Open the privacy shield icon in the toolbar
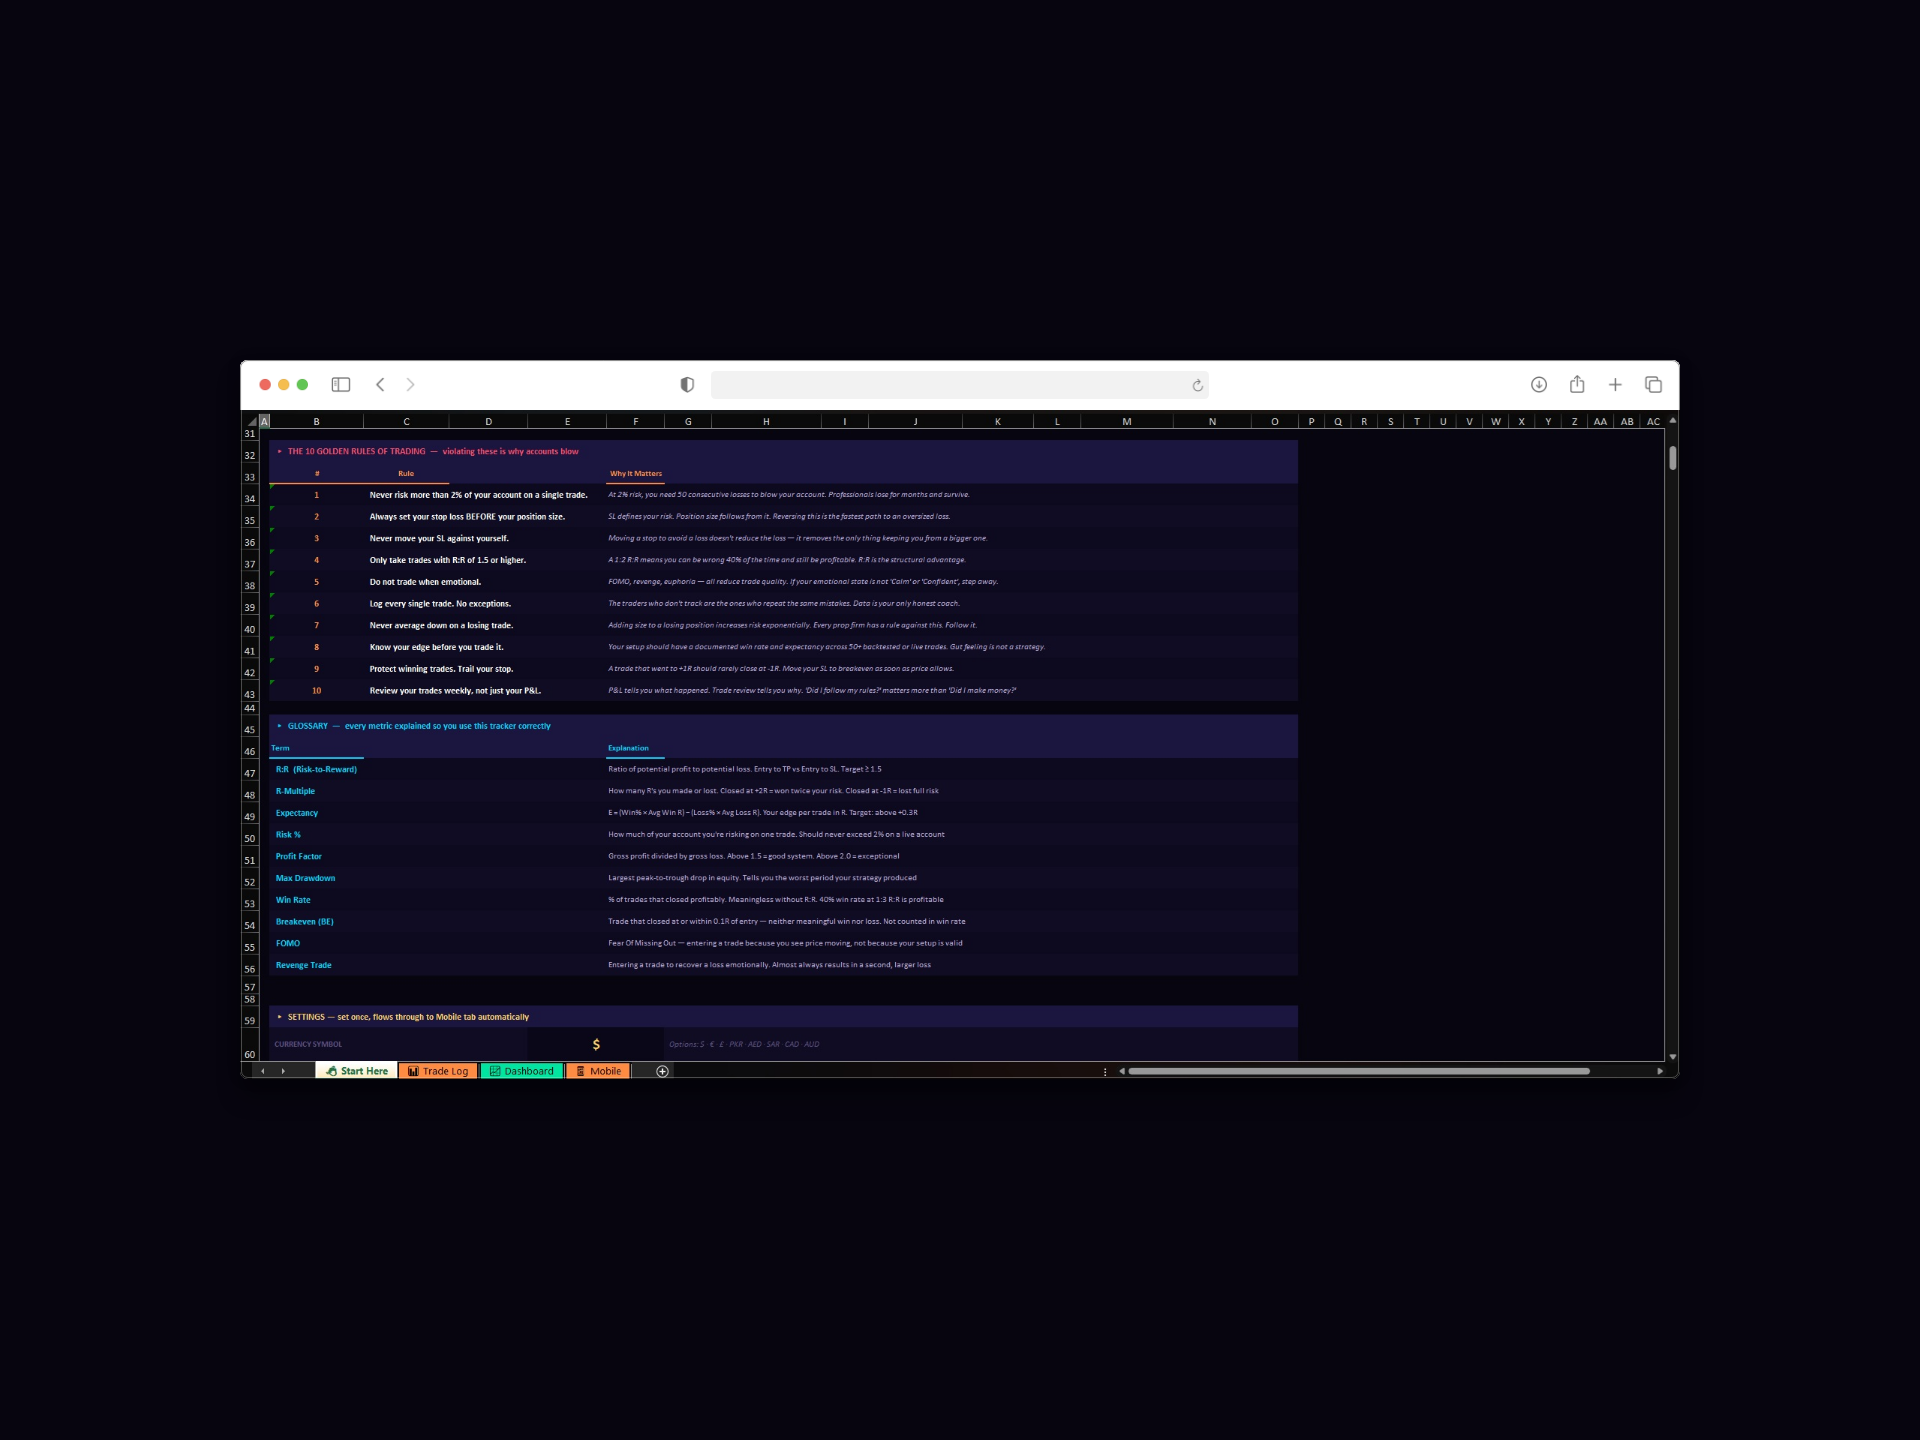 685,384
